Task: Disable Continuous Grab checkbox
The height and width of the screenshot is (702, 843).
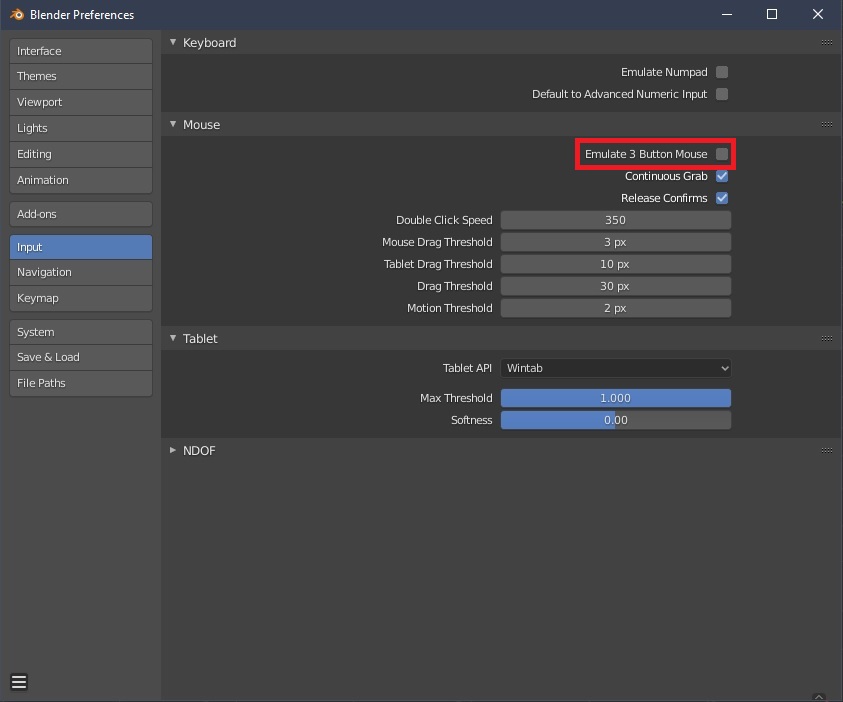Action: coord(722,176)
